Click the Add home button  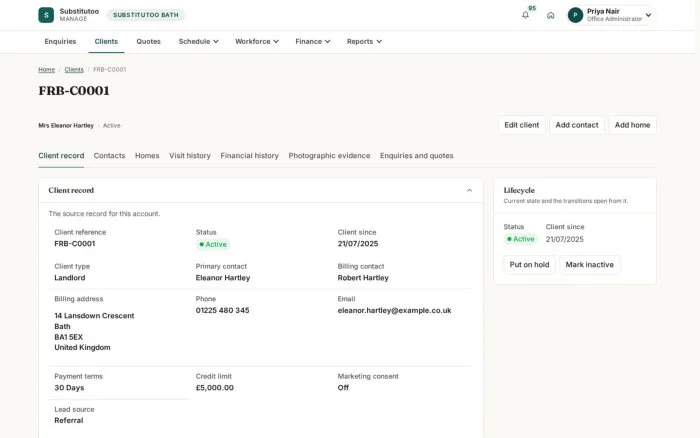click(632, 125)
